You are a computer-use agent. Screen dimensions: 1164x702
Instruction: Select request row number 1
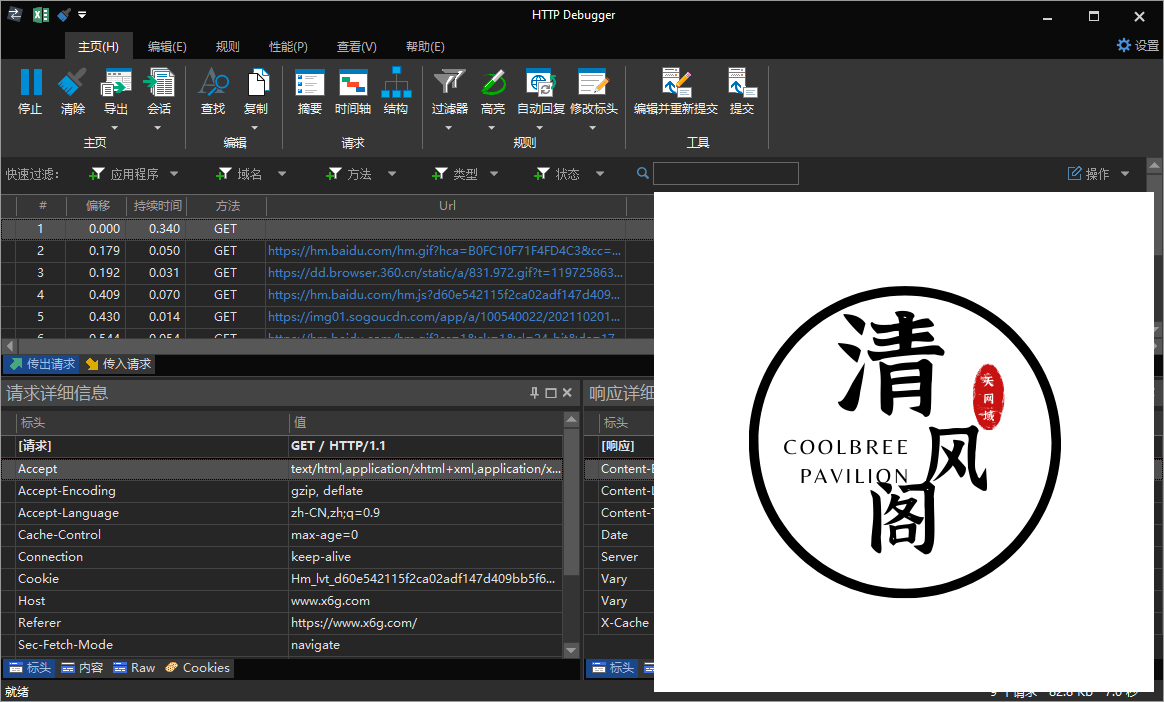327,229
